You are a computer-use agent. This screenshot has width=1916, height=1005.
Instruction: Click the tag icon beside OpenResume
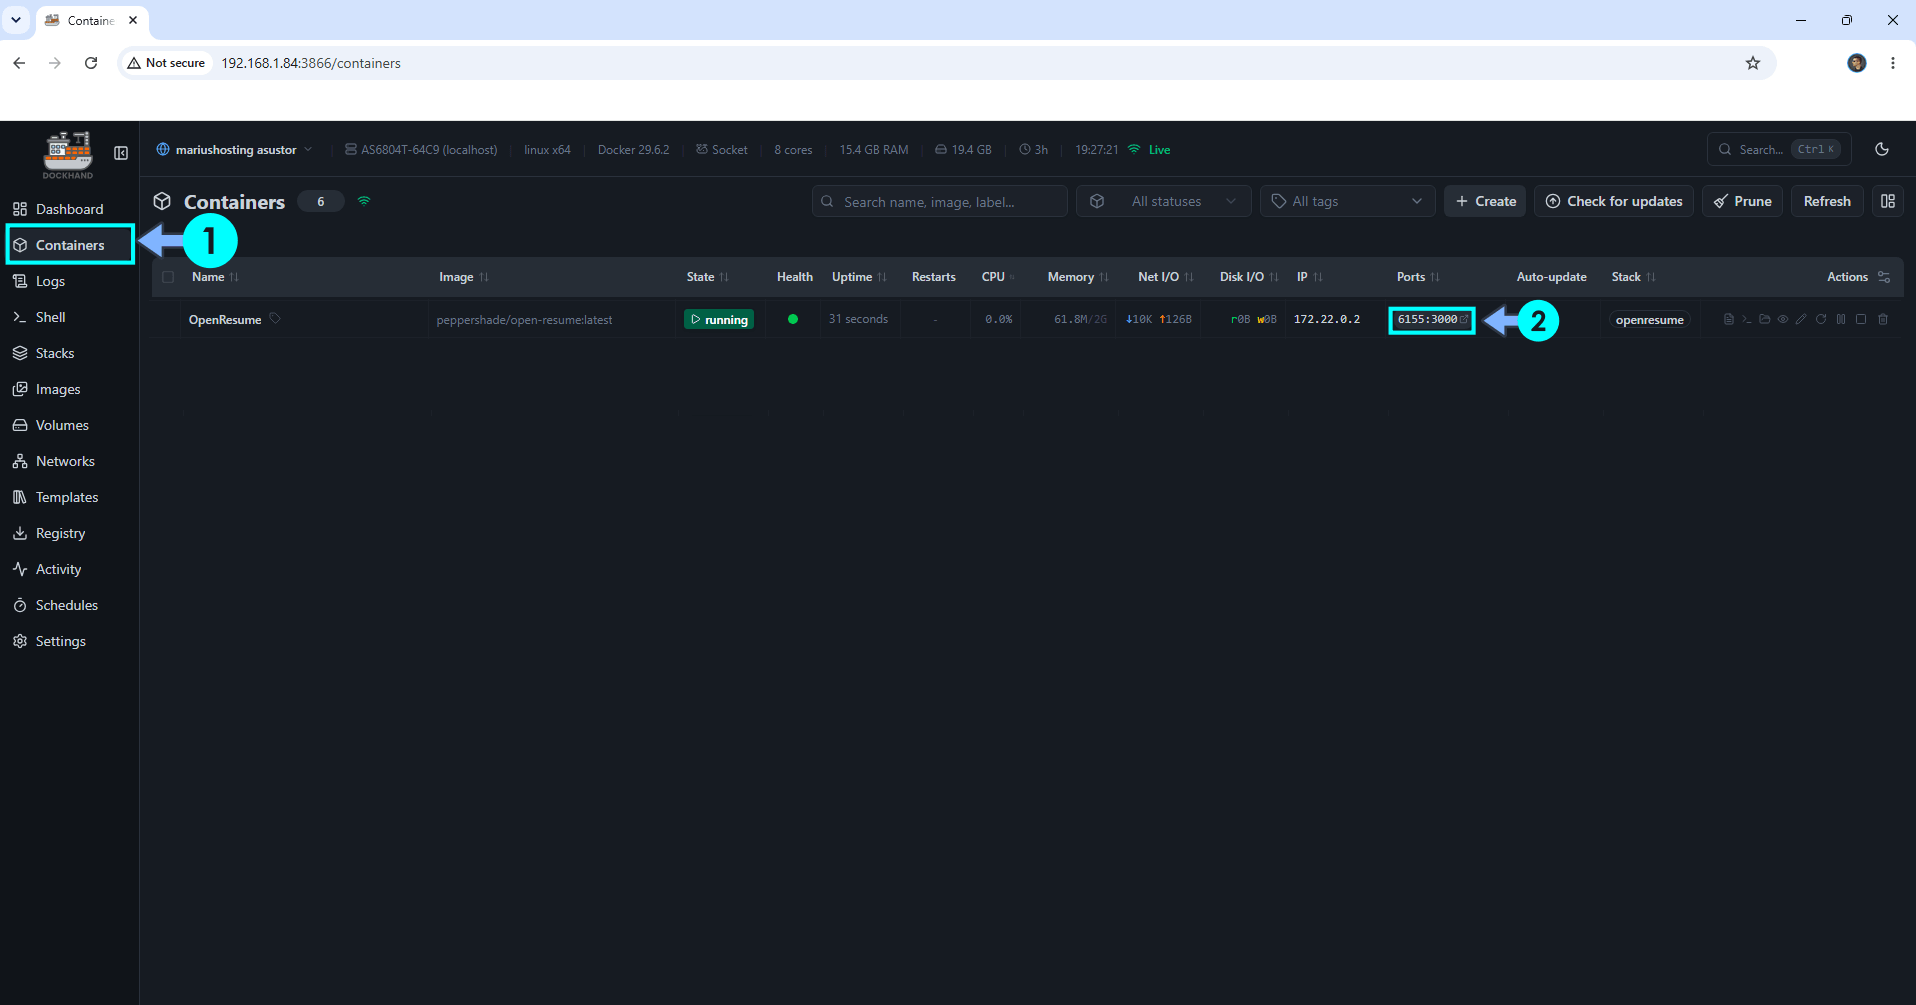click(x=275, y=319)
